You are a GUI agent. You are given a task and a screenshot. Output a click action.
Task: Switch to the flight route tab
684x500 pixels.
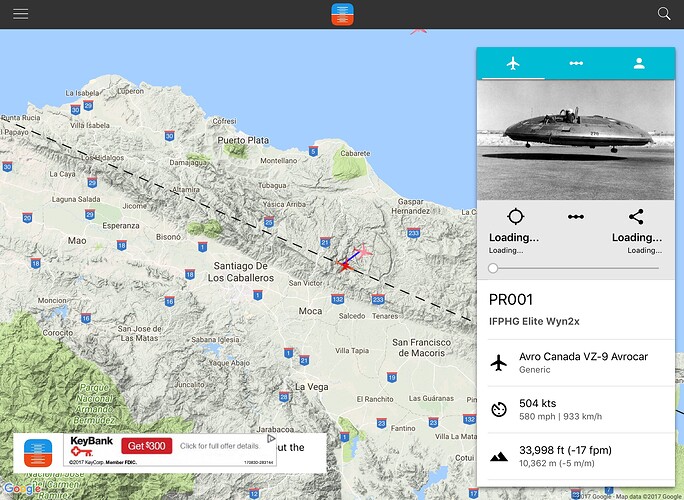point(576,63)
